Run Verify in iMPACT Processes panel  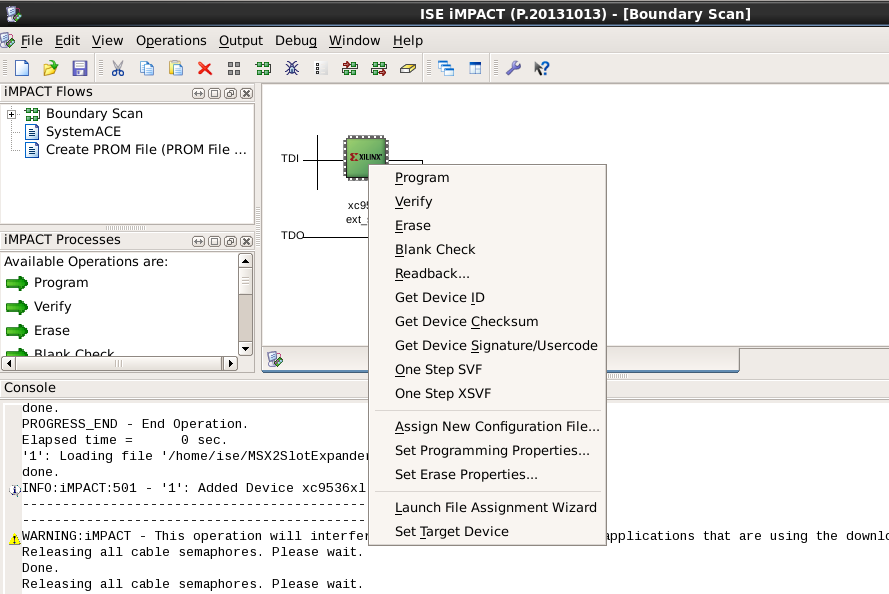[x=52, y=307]
